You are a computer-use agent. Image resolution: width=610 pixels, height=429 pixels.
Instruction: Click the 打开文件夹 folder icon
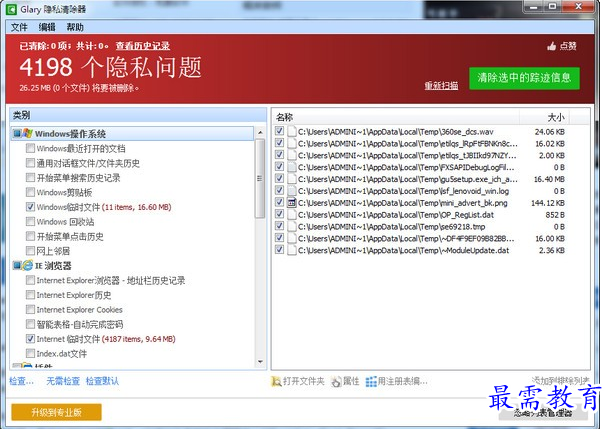(x=276, y=382)
